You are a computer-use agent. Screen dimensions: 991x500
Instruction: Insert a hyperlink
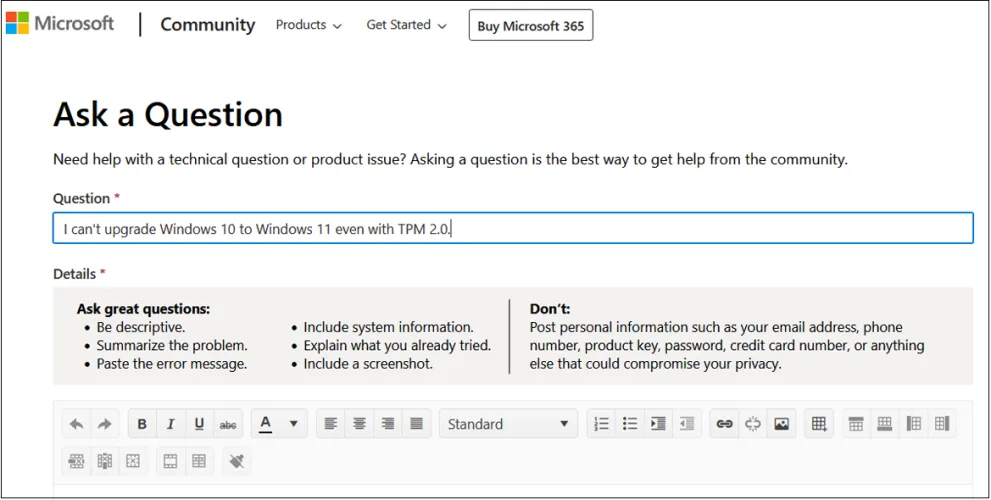(725, 424)
